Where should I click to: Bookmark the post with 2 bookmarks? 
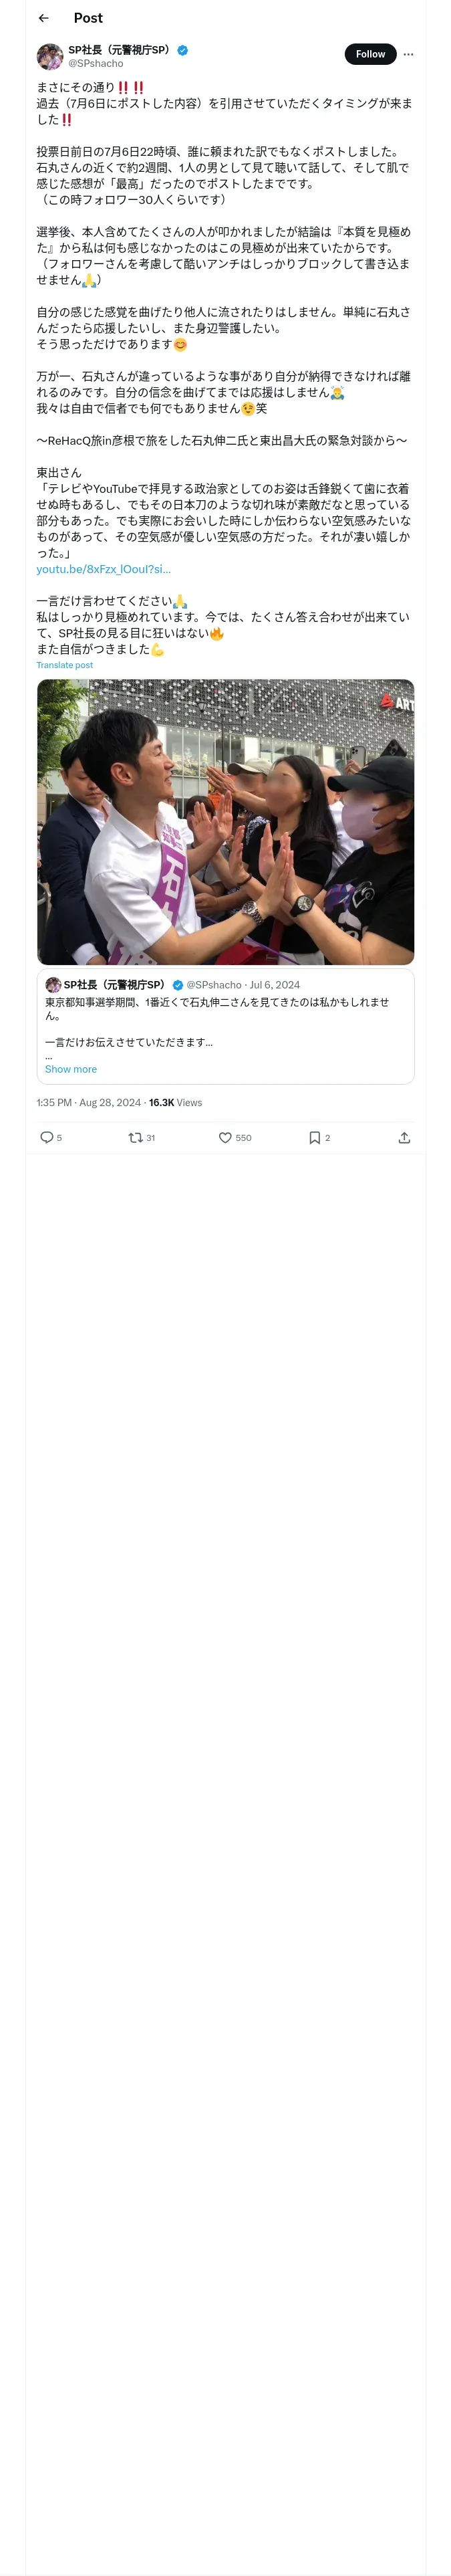(319, 1137)
